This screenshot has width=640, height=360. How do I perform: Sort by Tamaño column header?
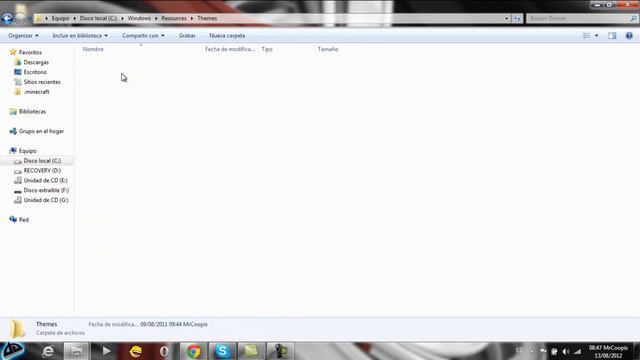click(x=328, y=49)
